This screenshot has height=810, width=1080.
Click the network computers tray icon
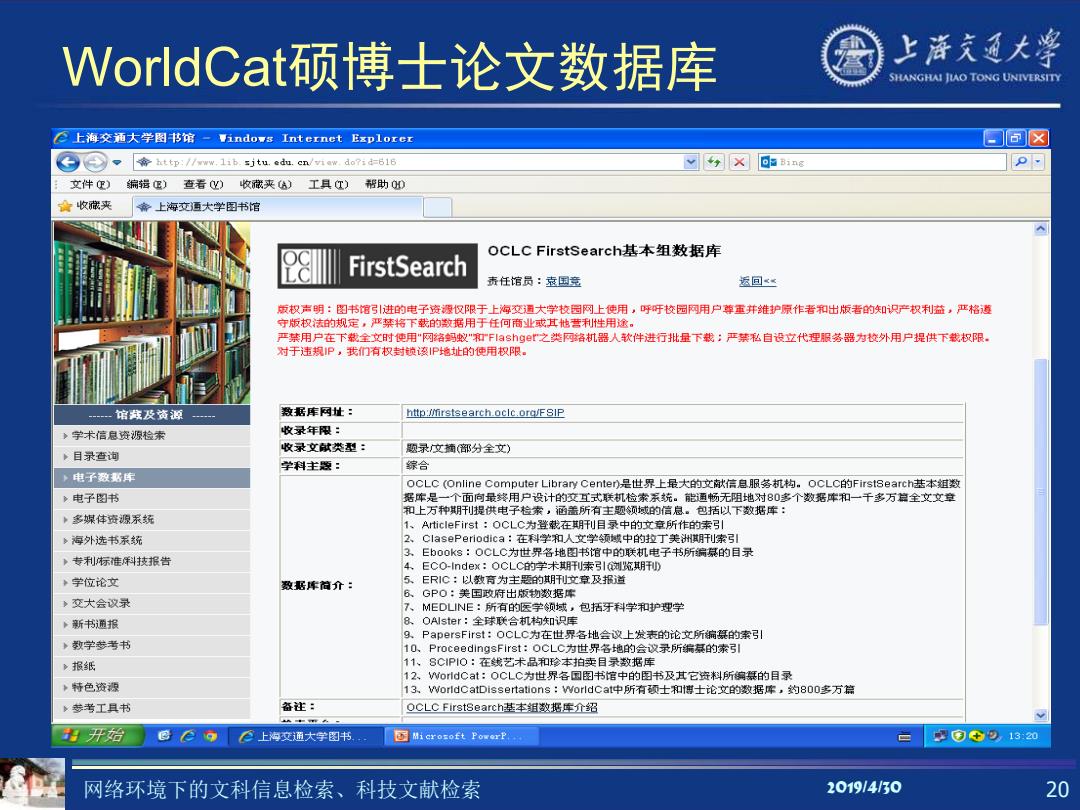click(x=940, y=736)
